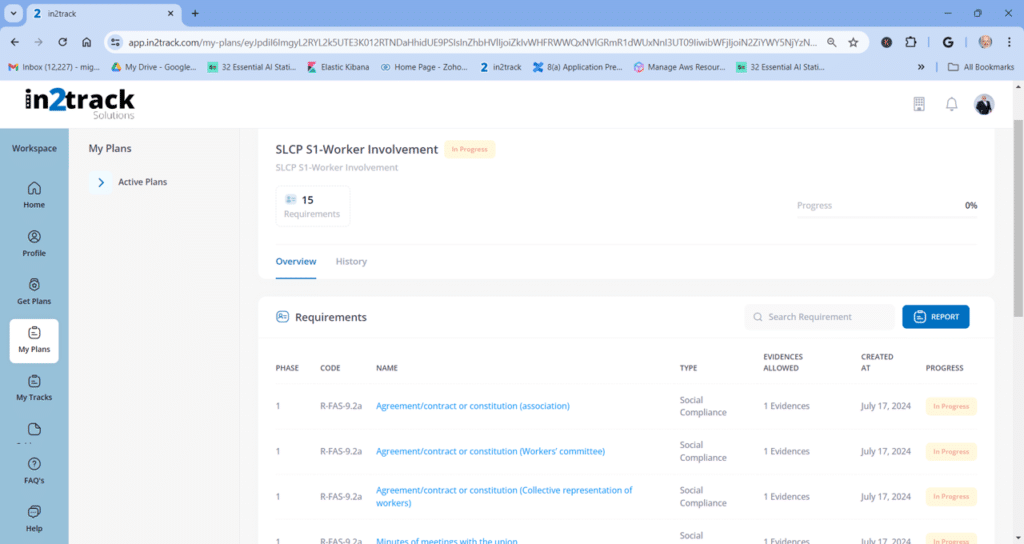The height and width of the screenshot is (544, 1024).
Task: Open Get Plans sidebar section
Action: pyautogui.click(x=34, y=291)
